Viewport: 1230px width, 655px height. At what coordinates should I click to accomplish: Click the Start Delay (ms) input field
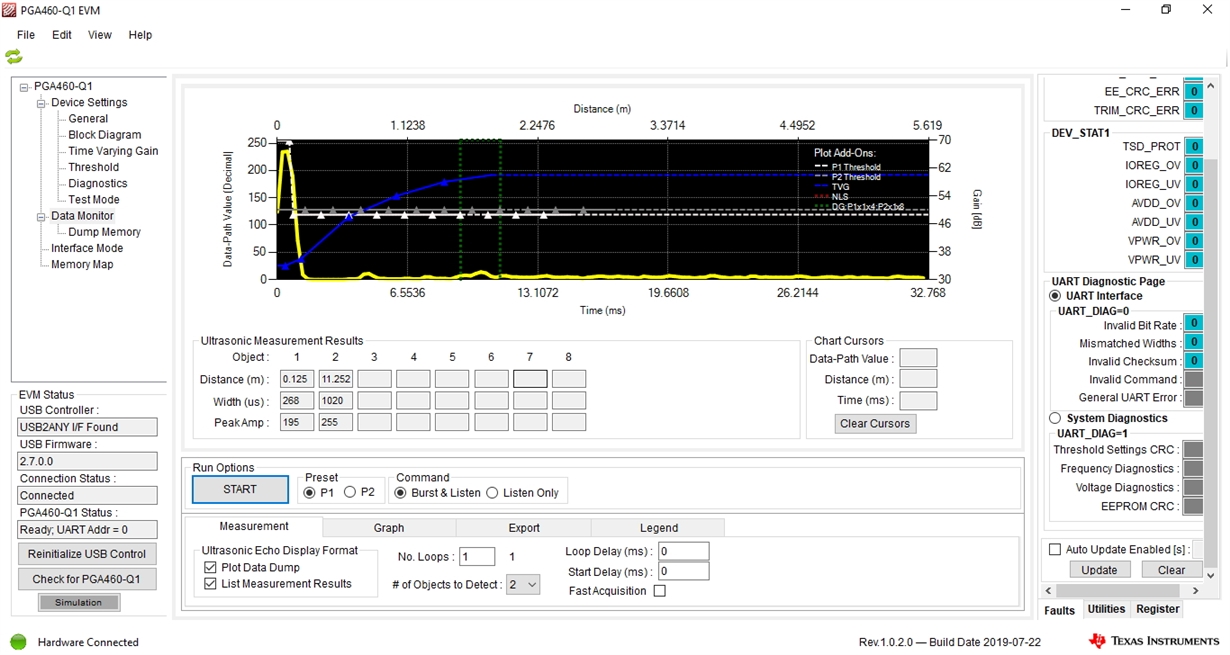pos(683,571)
